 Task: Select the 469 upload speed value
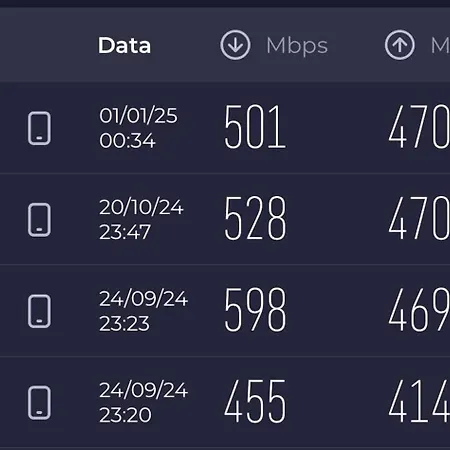pyautogui.click(x=419, y=310)
